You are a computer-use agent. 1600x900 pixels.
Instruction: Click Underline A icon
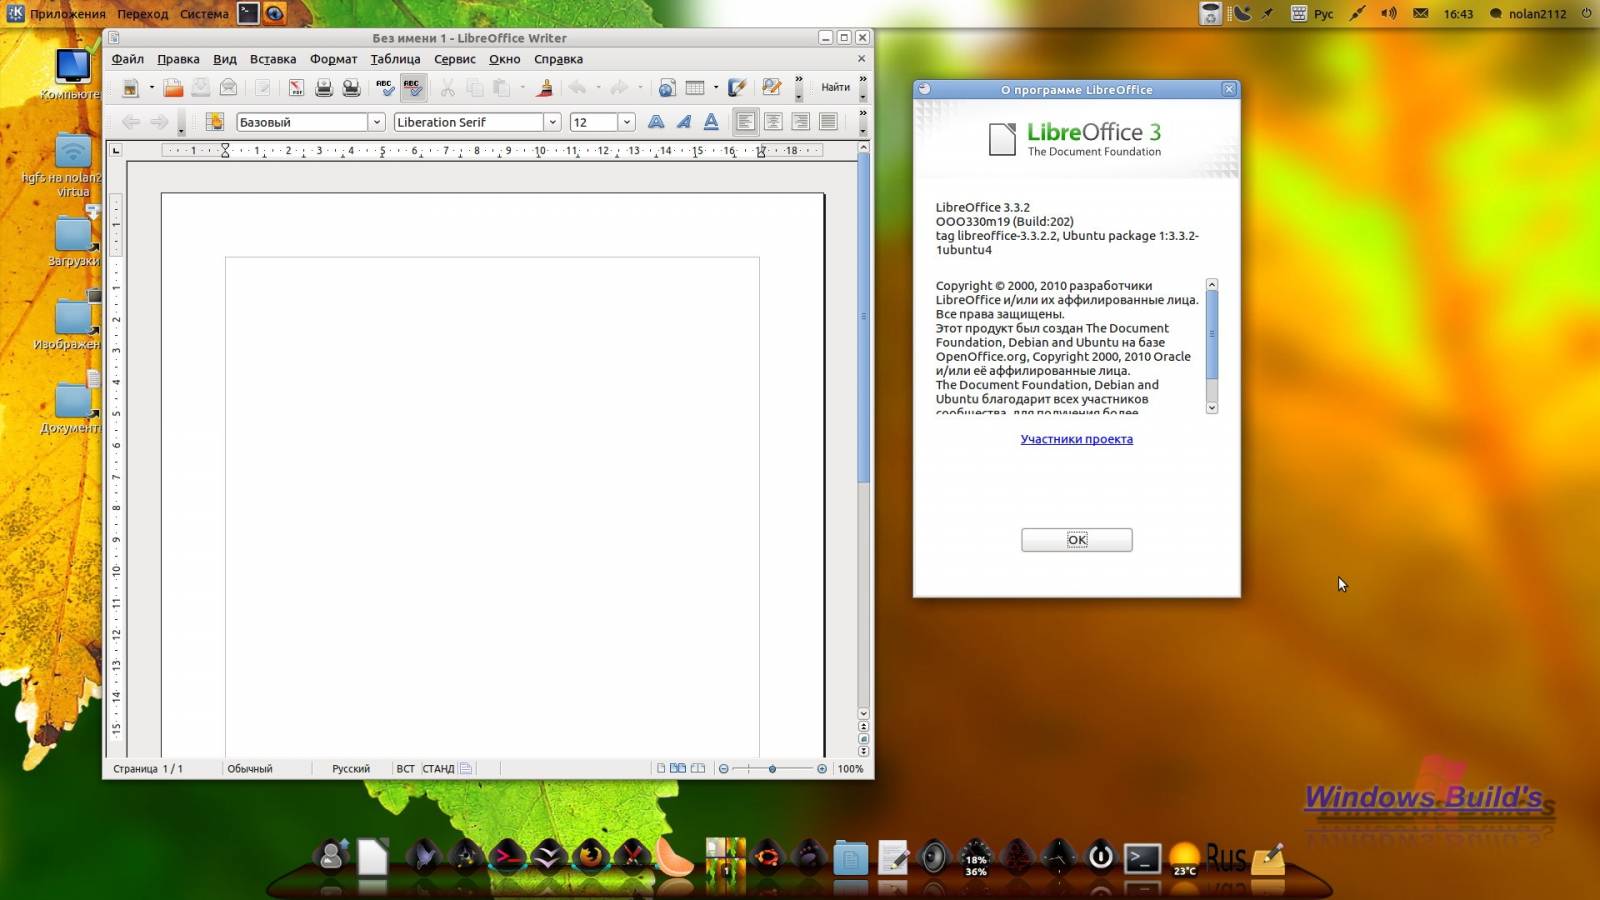711,122
